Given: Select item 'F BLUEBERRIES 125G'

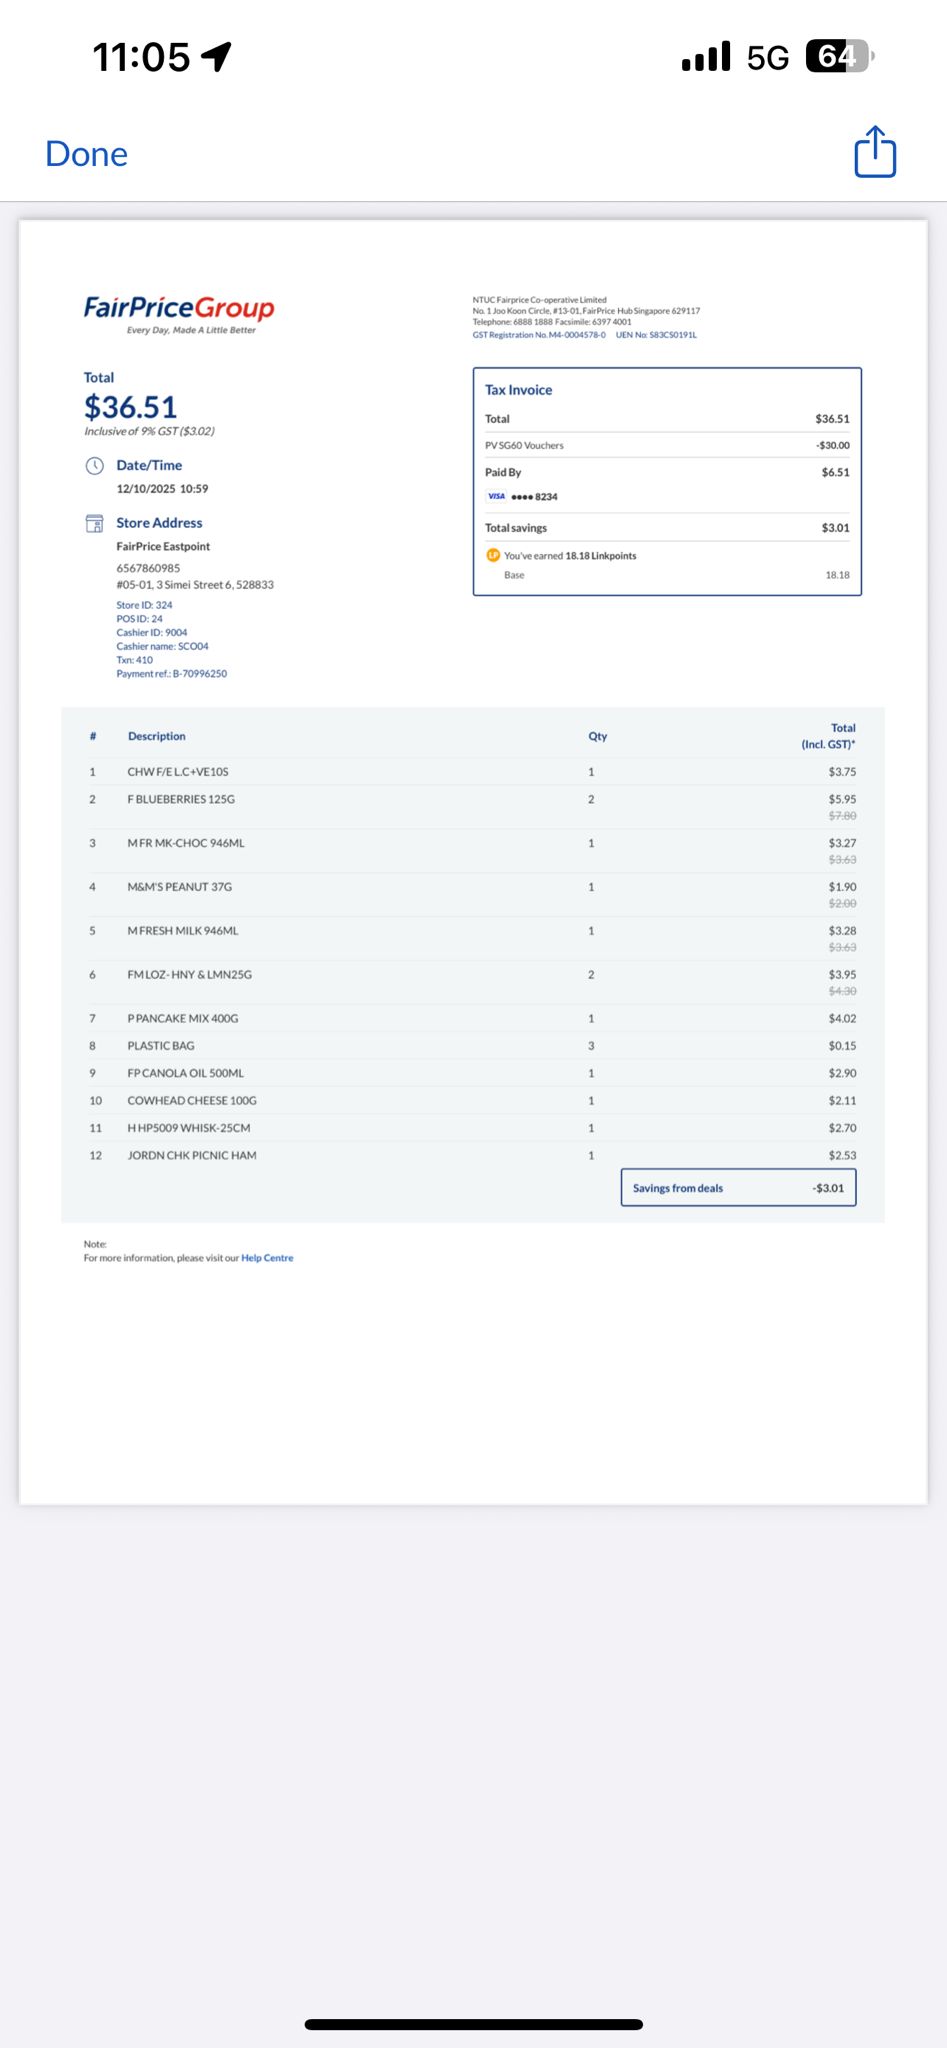Looking at the screenshot, I should tap(181, 799).
